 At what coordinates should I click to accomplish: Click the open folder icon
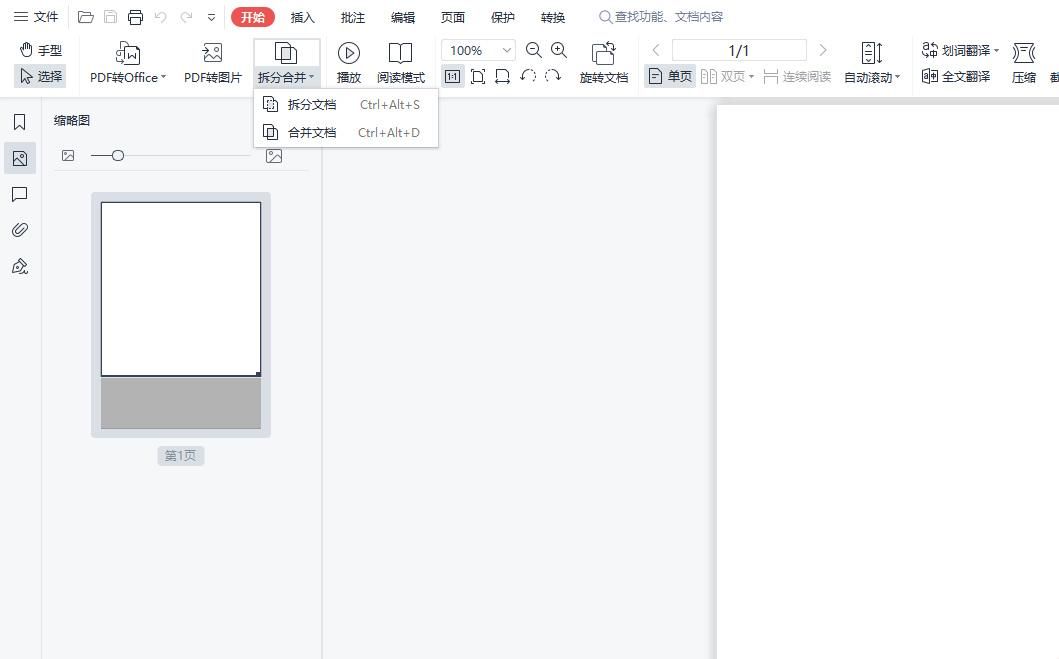pyautogui.click(x=85, y=17)
